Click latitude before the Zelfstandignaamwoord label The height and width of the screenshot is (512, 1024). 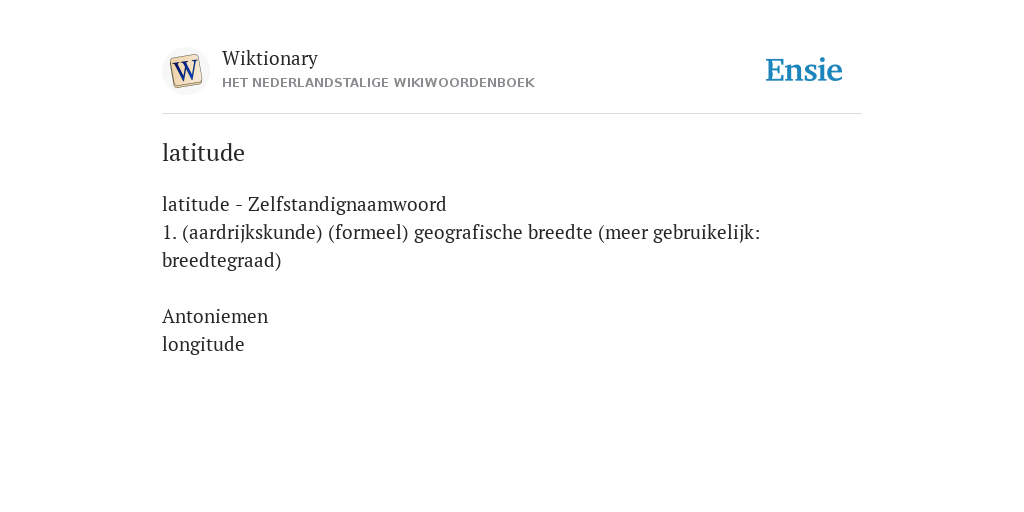[x=196, y=204]
